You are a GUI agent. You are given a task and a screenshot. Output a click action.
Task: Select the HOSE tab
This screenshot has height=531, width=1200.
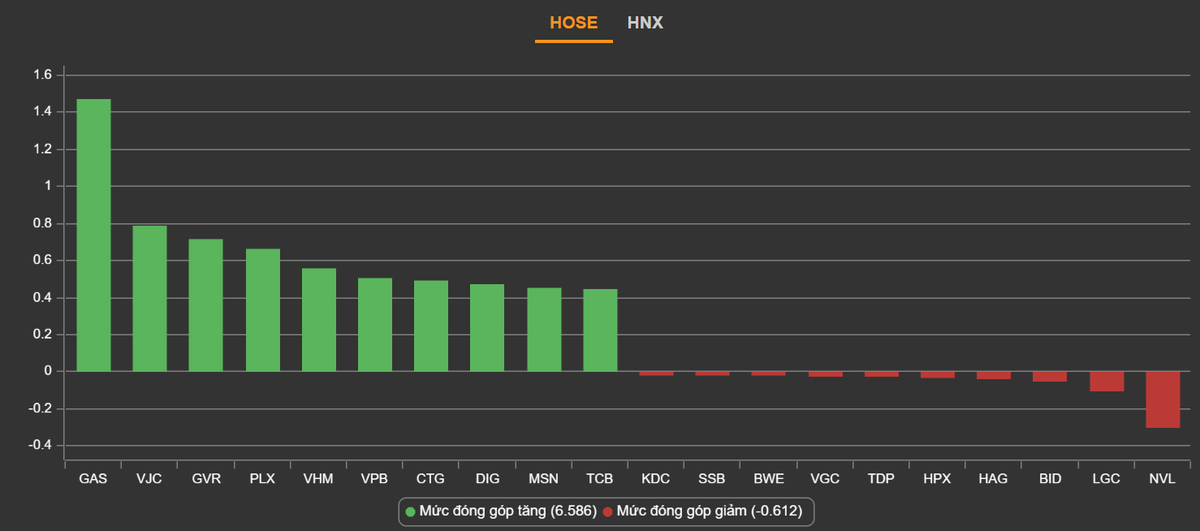tap(573, 23)
